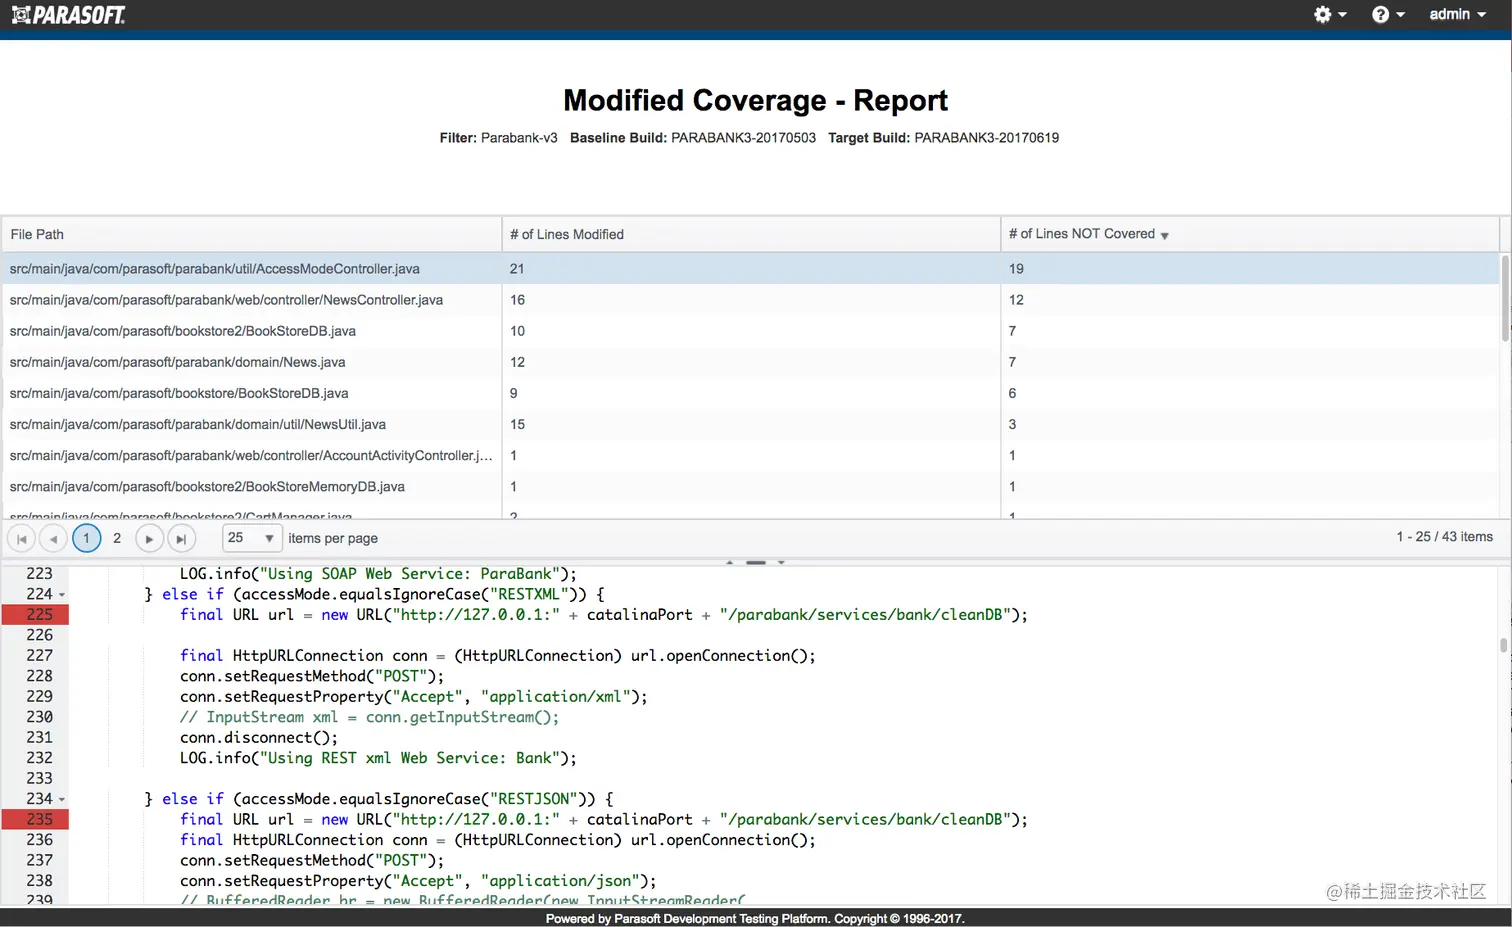Image resolution: width=1512 pixels, height=927 pixels.
Task: Click Target Build PARABANK3-20170619 text
Action: pos(943,138)
